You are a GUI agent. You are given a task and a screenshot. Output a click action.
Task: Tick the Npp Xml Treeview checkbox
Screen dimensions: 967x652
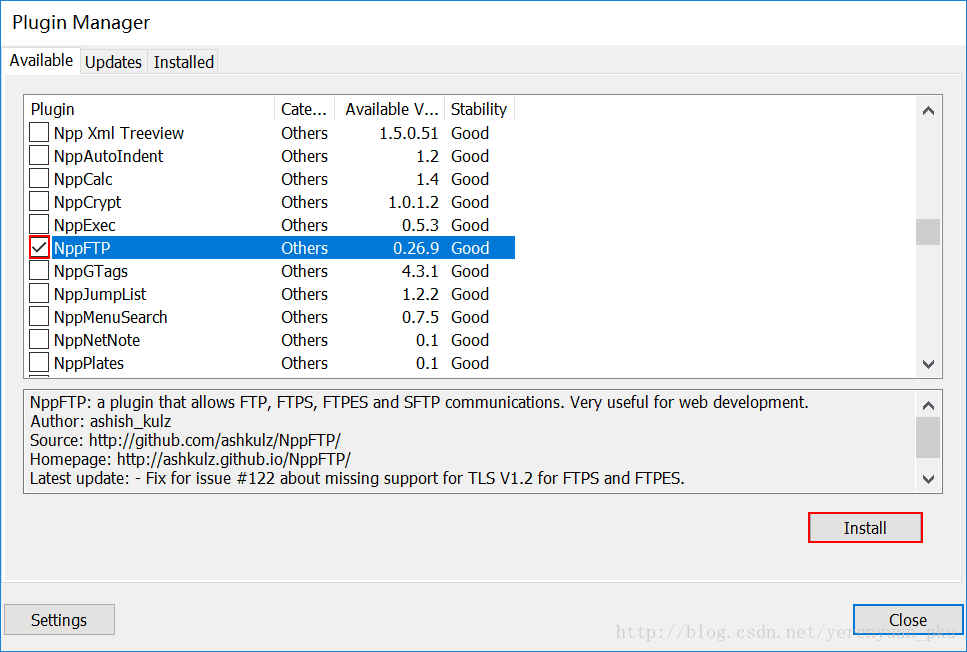39,133
